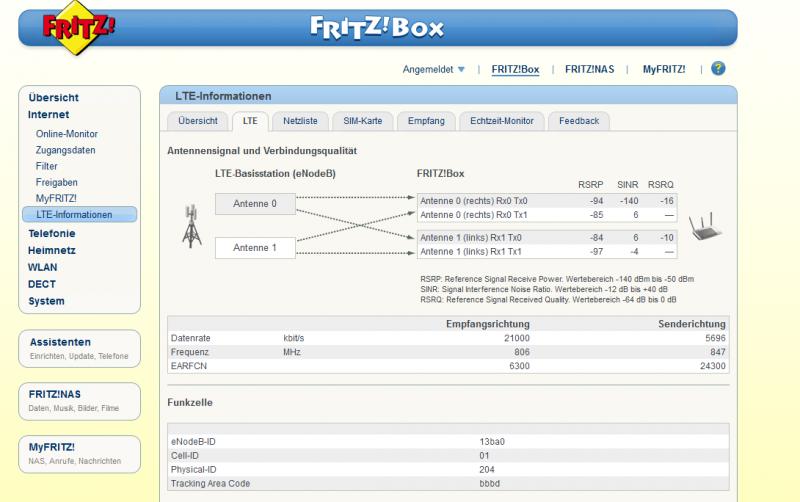Image resolution: width=800 pixels, height=502 pixels.
Task: Open MyFRITZ! under Internet in sidebar
Action: [x=56, y=198]
